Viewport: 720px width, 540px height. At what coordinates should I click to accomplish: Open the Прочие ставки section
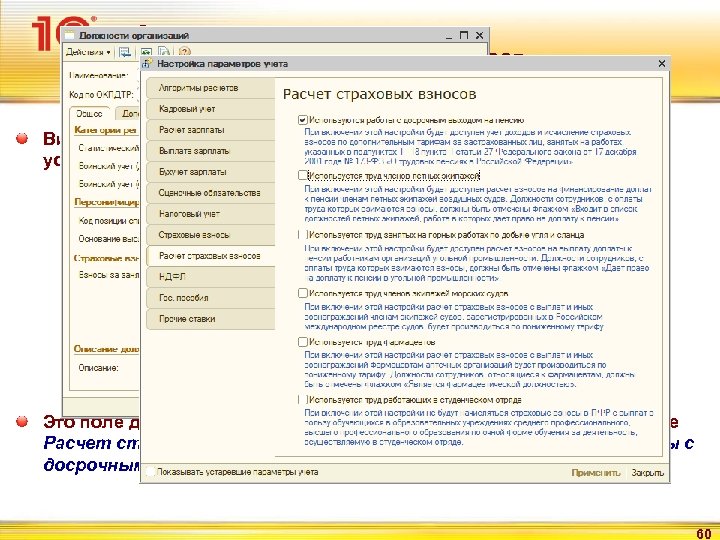coord(210,319)
